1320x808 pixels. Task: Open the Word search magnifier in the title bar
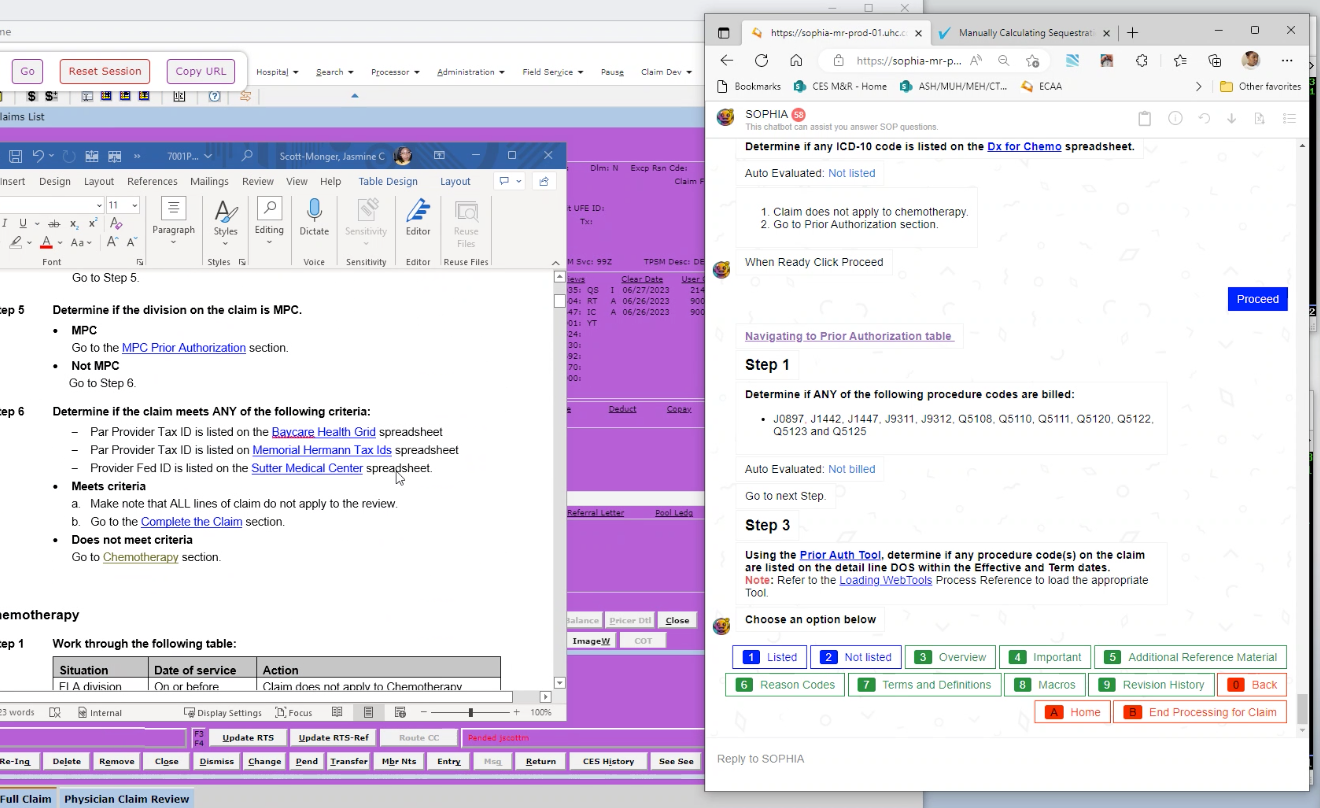(247, 156)
